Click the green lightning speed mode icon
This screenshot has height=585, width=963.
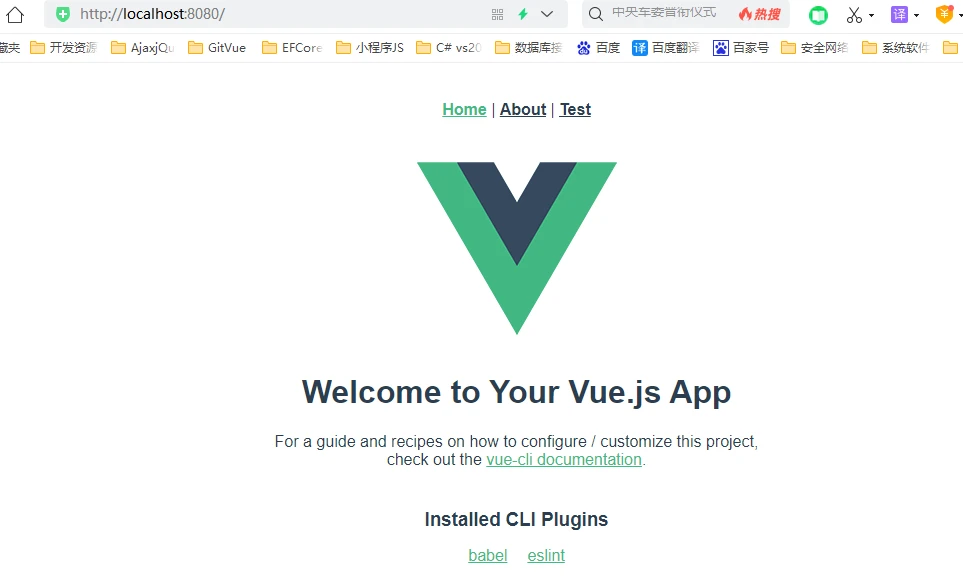point(522,14)
